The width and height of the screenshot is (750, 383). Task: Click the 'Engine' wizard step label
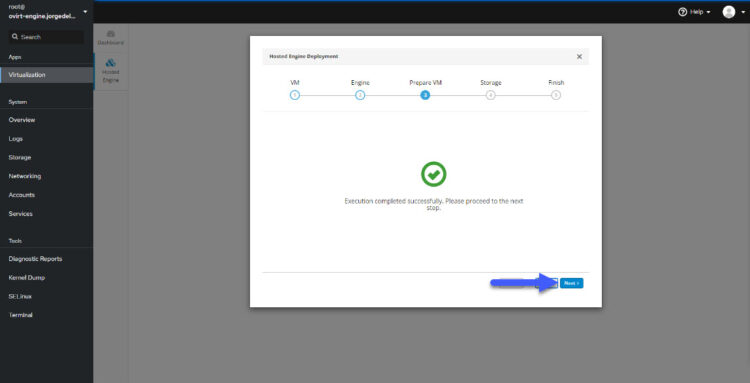(360, 83)
